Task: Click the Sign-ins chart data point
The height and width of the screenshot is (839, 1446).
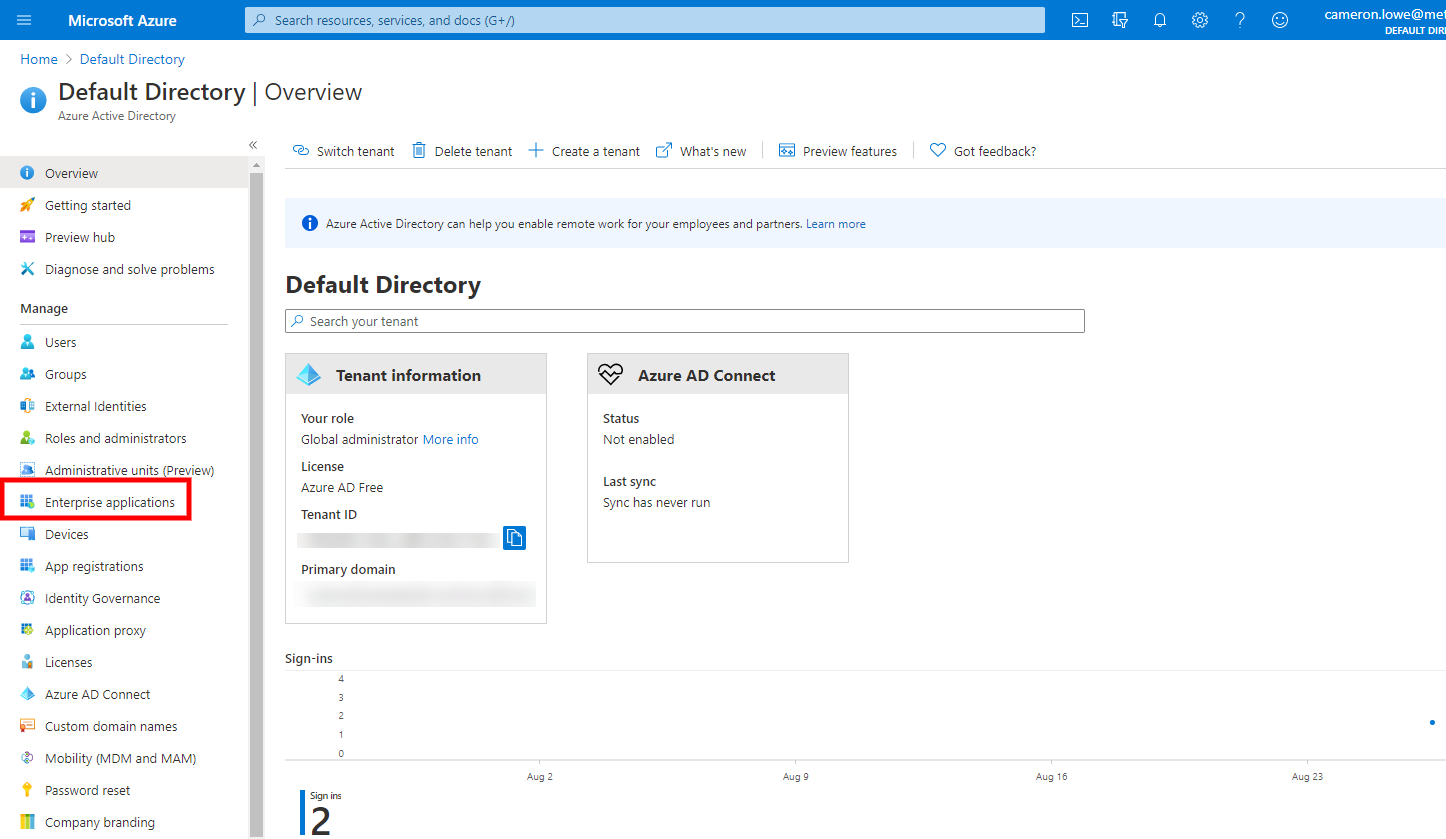Action: click(1432, 722)
